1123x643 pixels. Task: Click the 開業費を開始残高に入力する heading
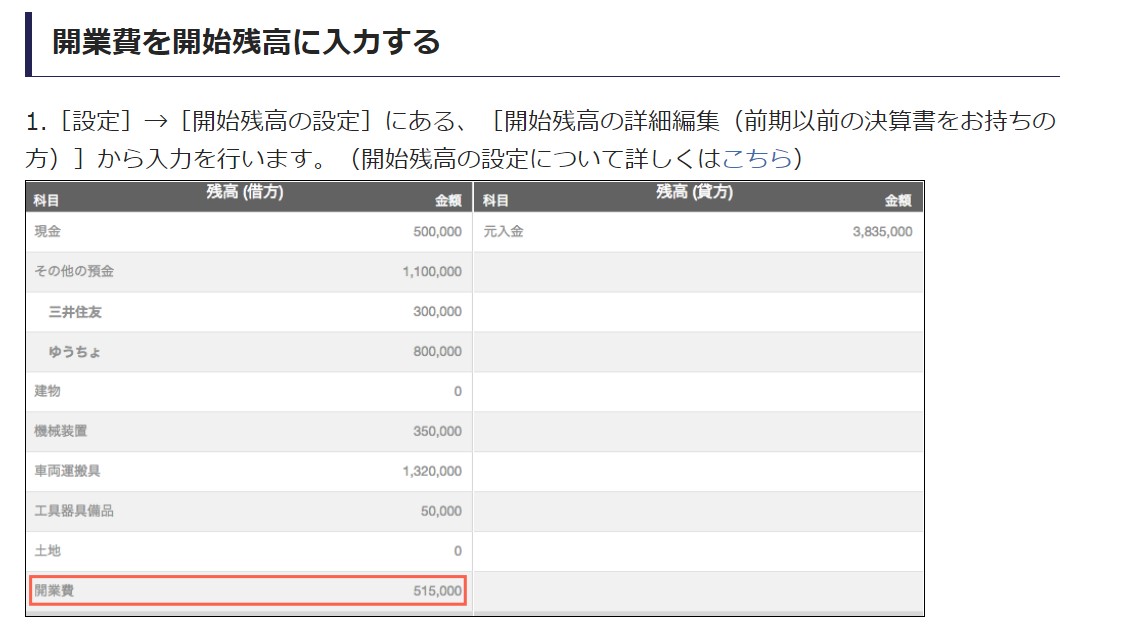246,42
